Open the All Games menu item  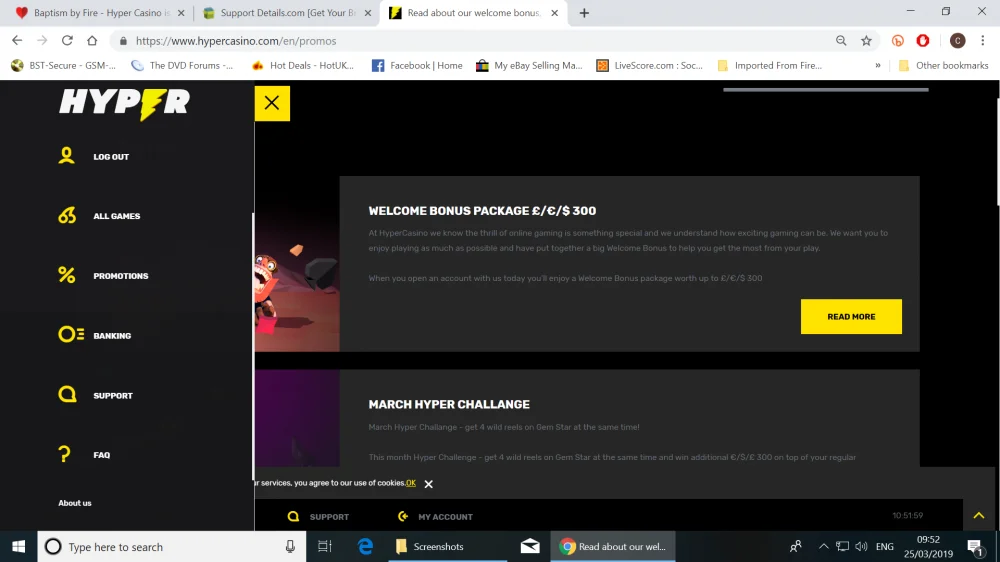tap(117, 216)
